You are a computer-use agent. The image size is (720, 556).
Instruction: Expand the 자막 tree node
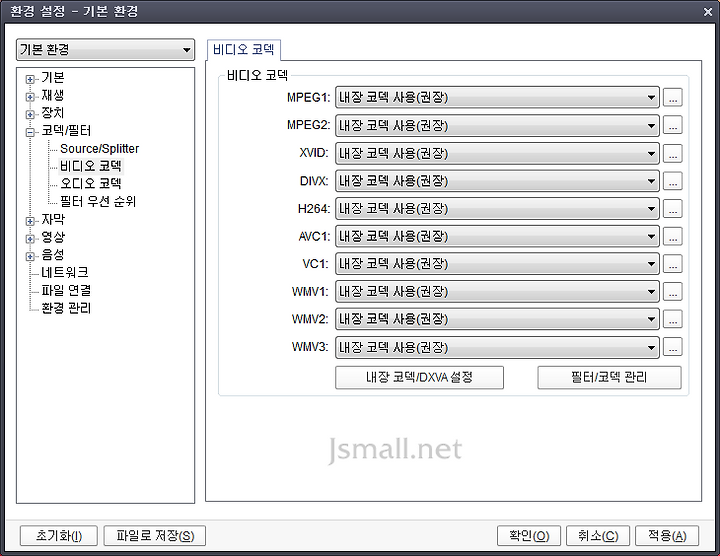click(x=30, y=221)
